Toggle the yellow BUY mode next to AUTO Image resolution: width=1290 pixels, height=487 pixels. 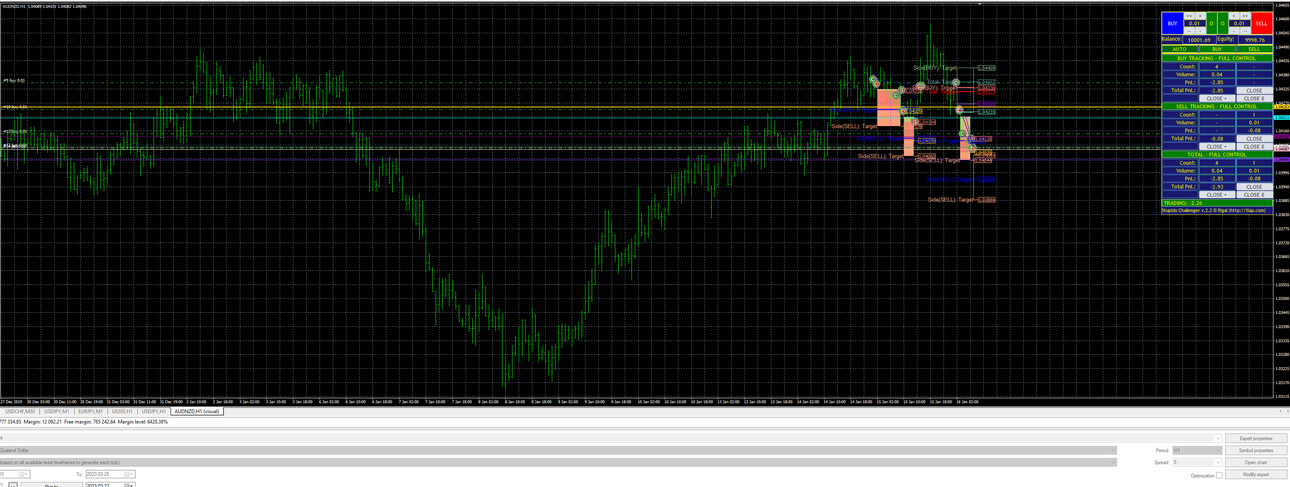coord(1217,48)
